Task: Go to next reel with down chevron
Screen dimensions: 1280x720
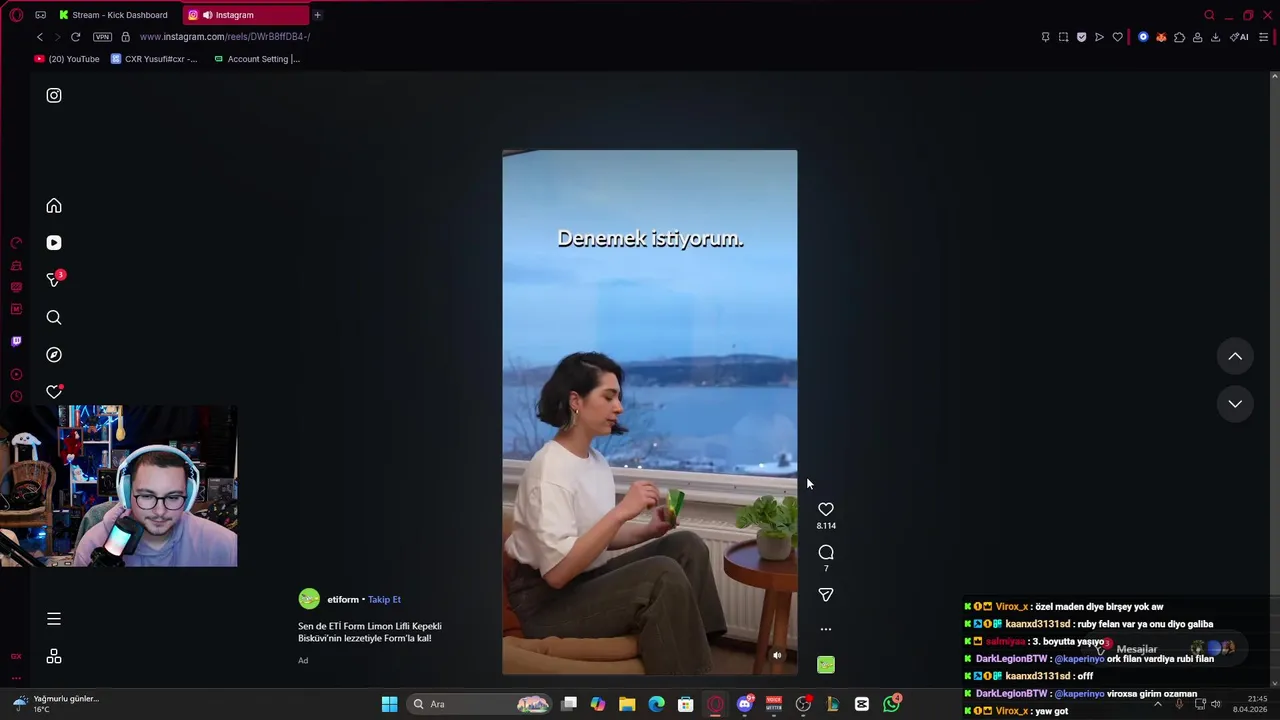Action: point(1235,404)
